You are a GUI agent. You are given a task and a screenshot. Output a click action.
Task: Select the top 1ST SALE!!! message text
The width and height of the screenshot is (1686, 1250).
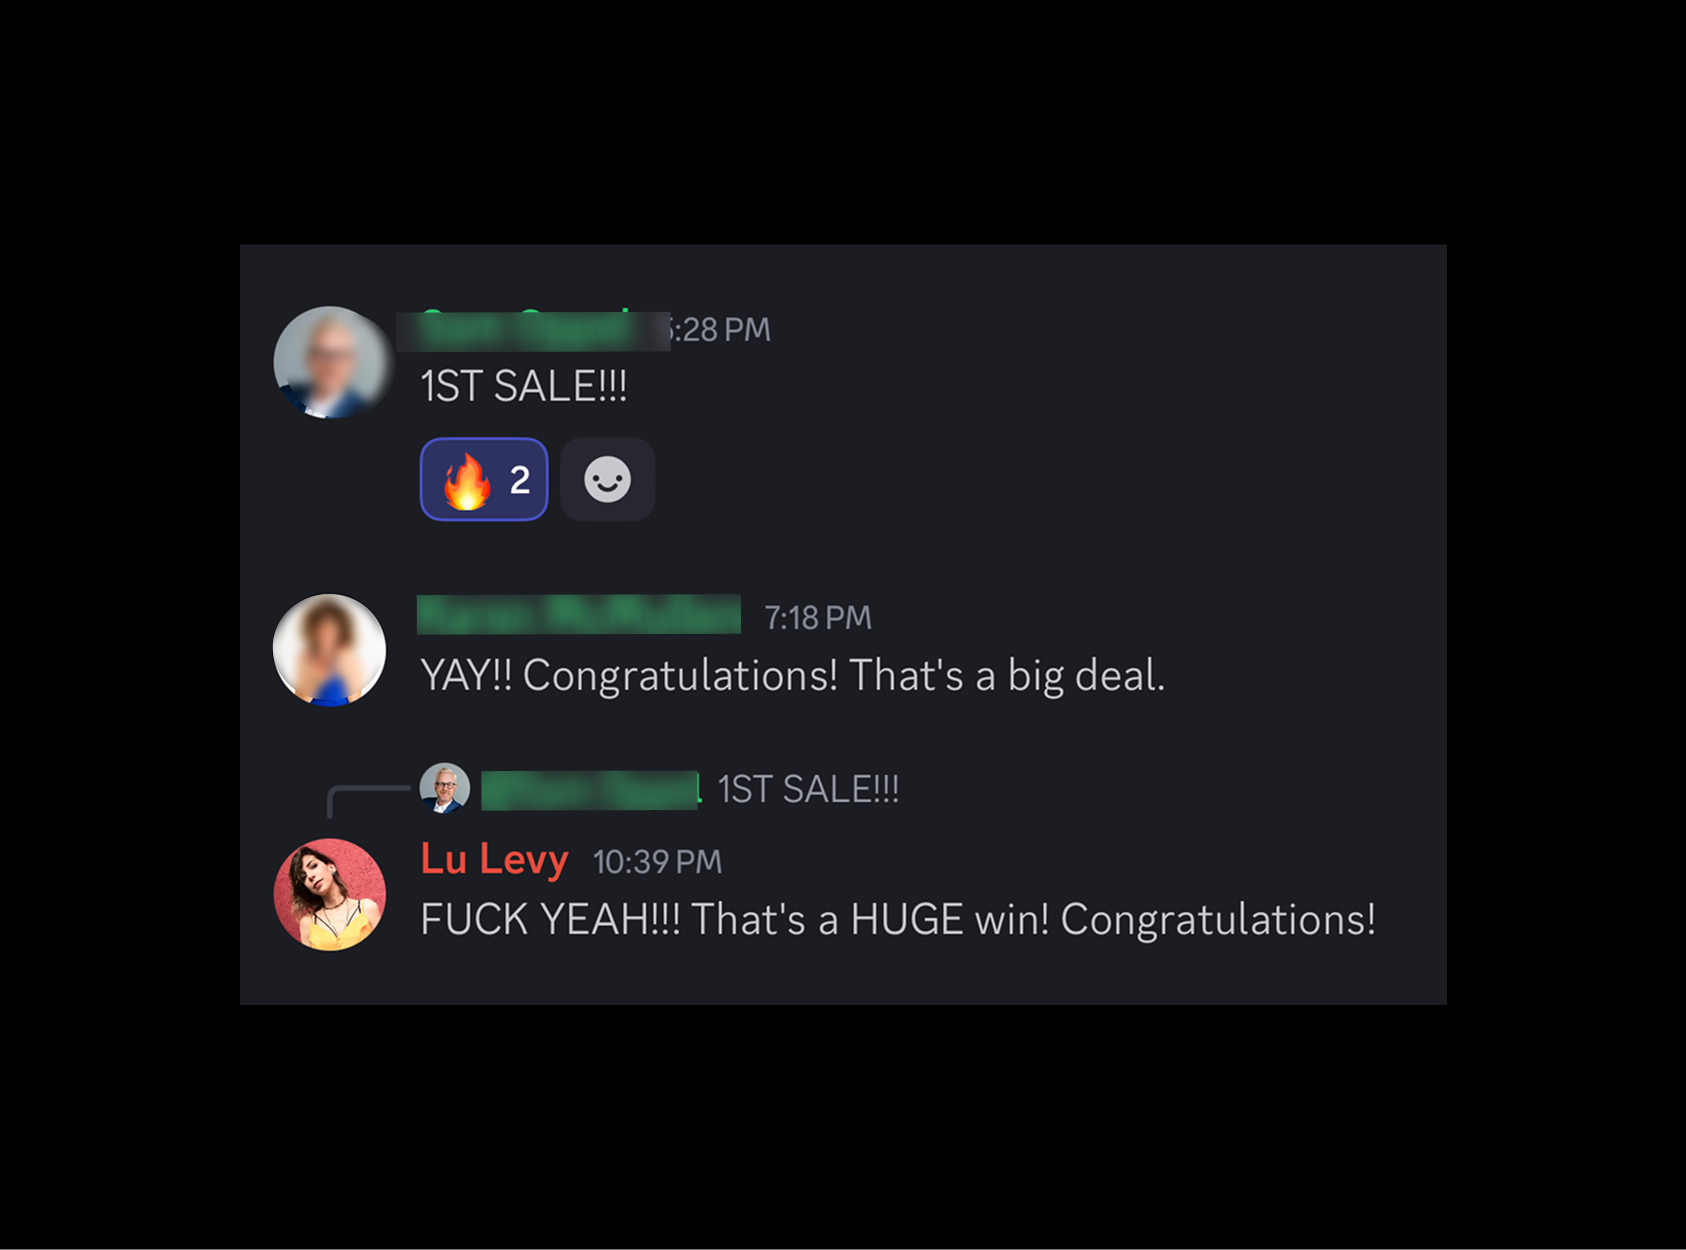pyautogui.click(x=523, y=386)
